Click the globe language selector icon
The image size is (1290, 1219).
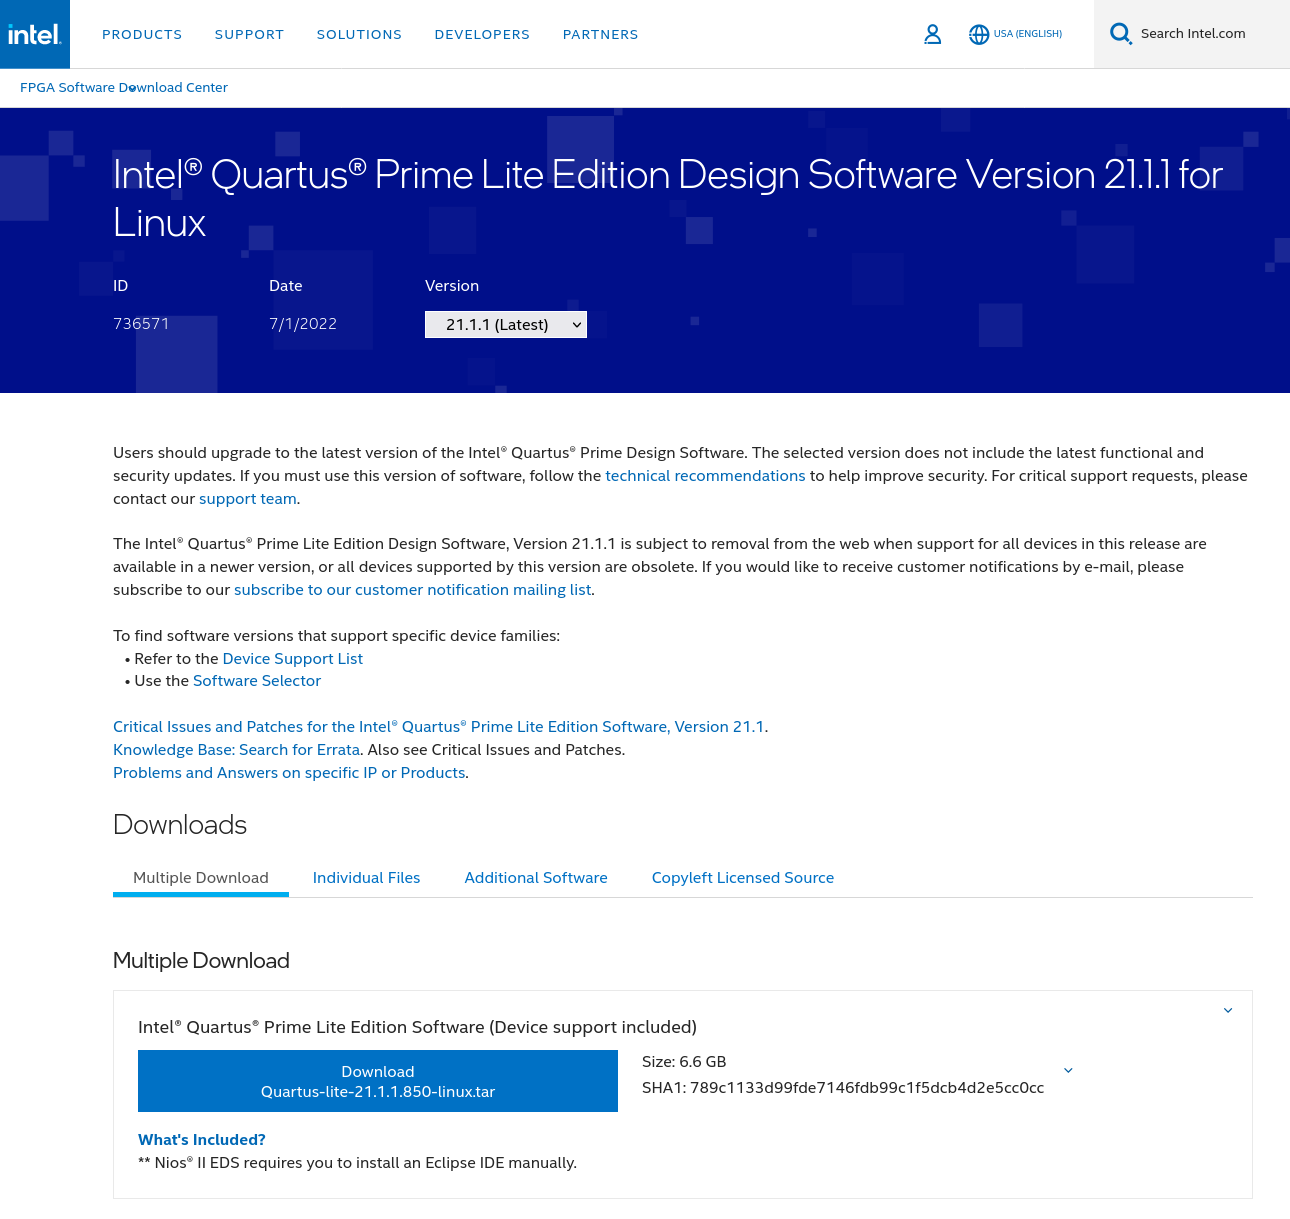[978, 33]
